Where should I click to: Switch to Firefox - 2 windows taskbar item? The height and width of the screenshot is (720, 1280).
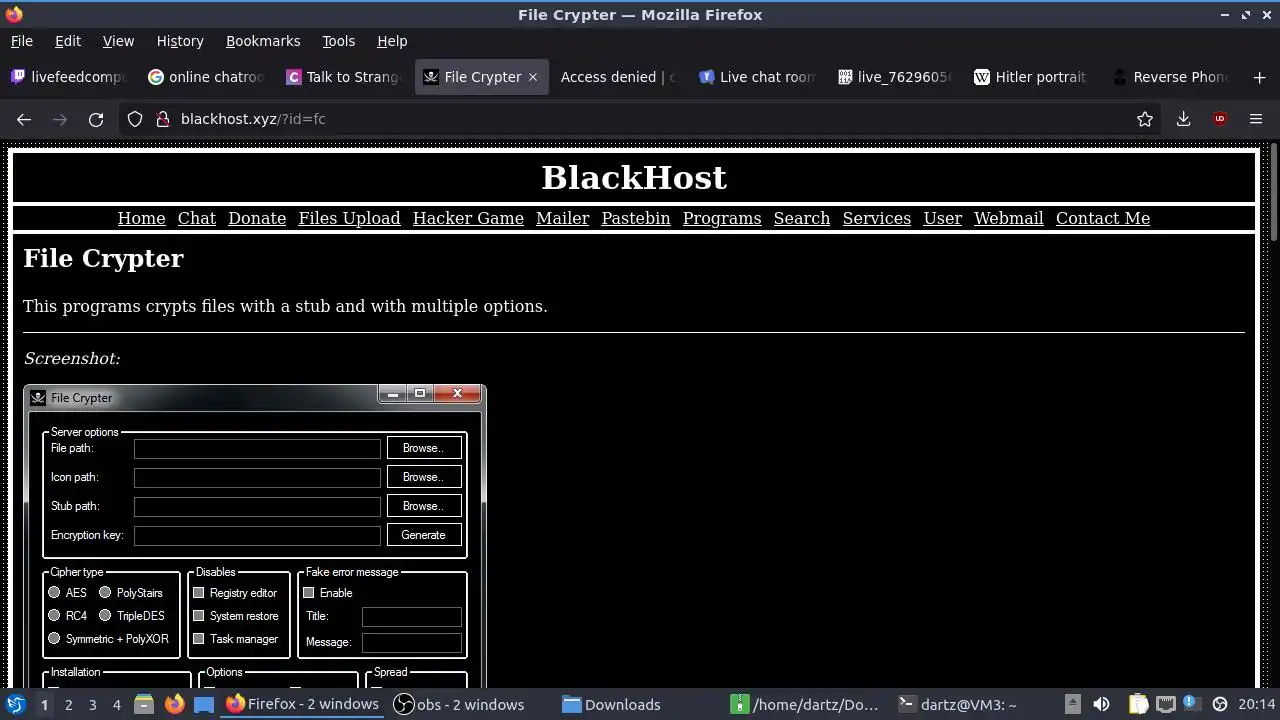(x=303, y=704)
